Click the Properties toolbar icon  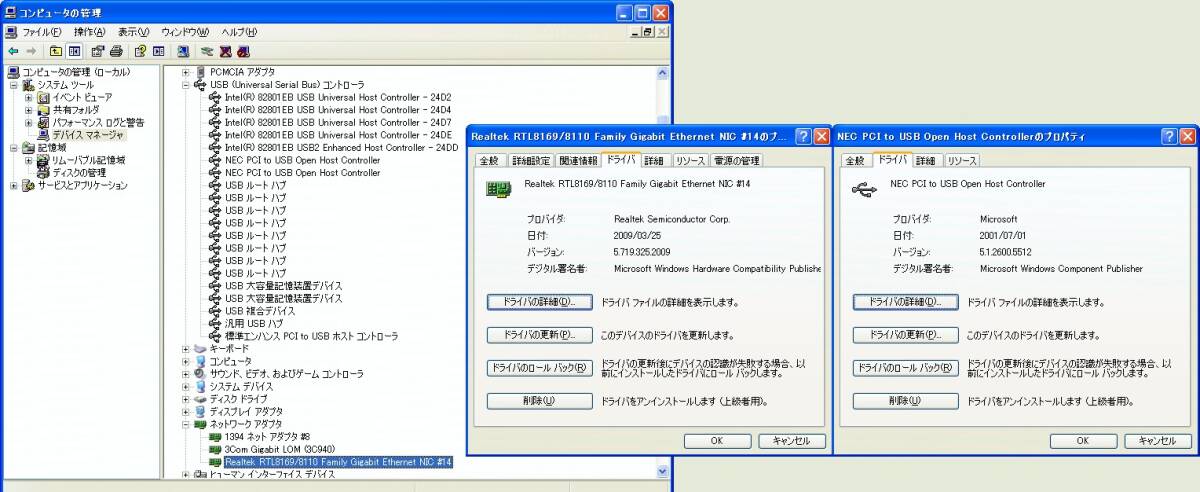pos(98,51)
